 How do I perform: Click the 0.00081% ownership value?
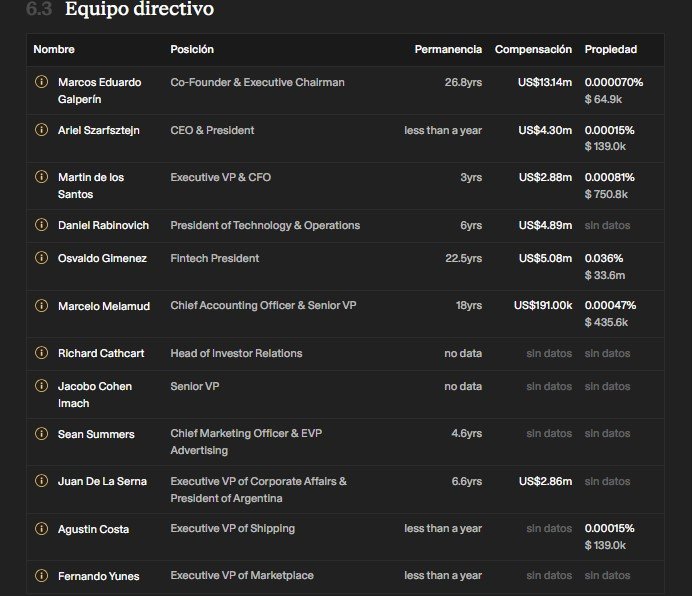pos(609,177)
